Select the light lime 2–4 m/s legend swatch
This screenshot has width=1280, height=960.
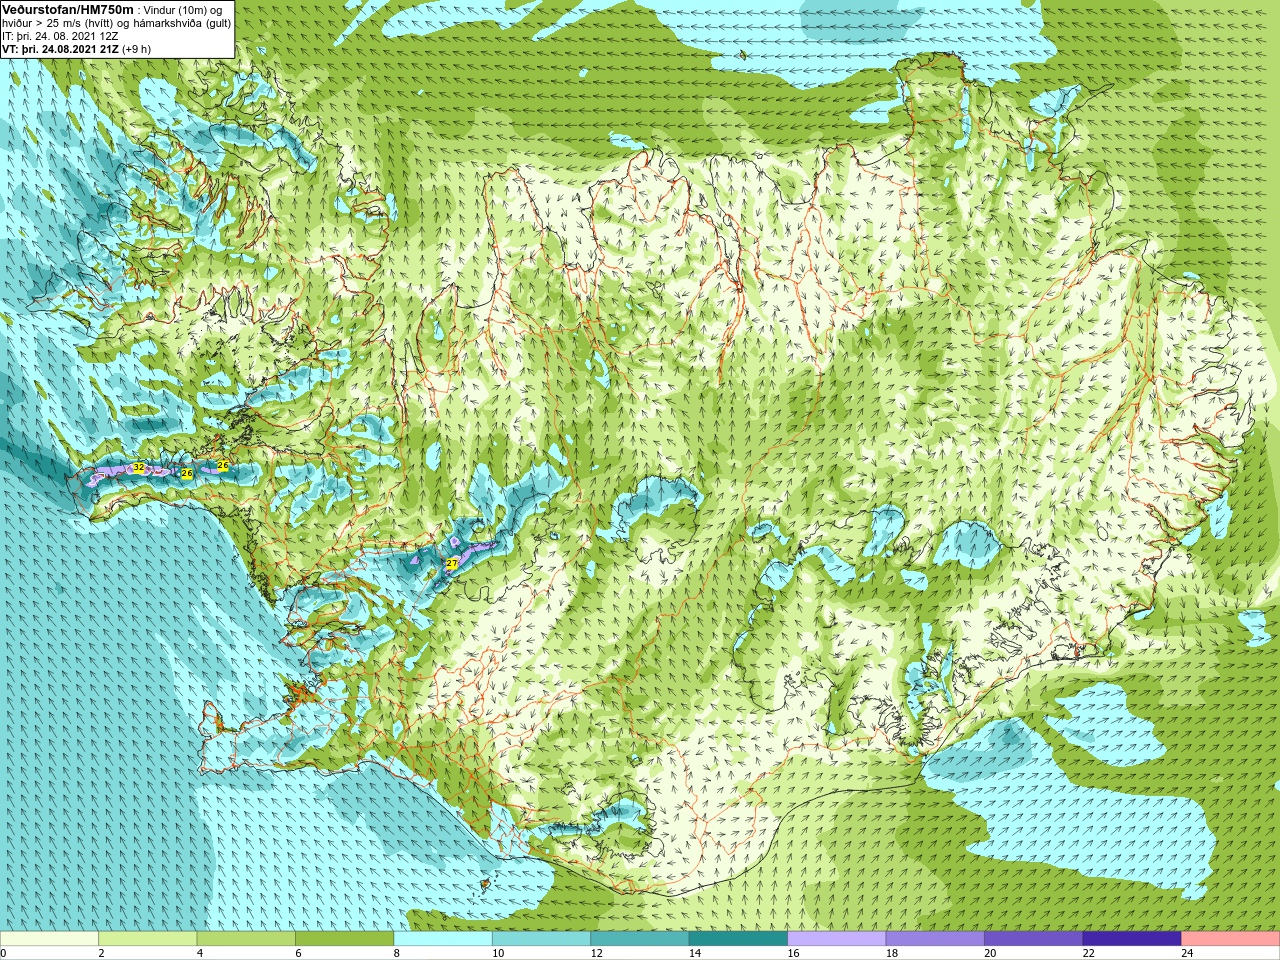point(148,939)
